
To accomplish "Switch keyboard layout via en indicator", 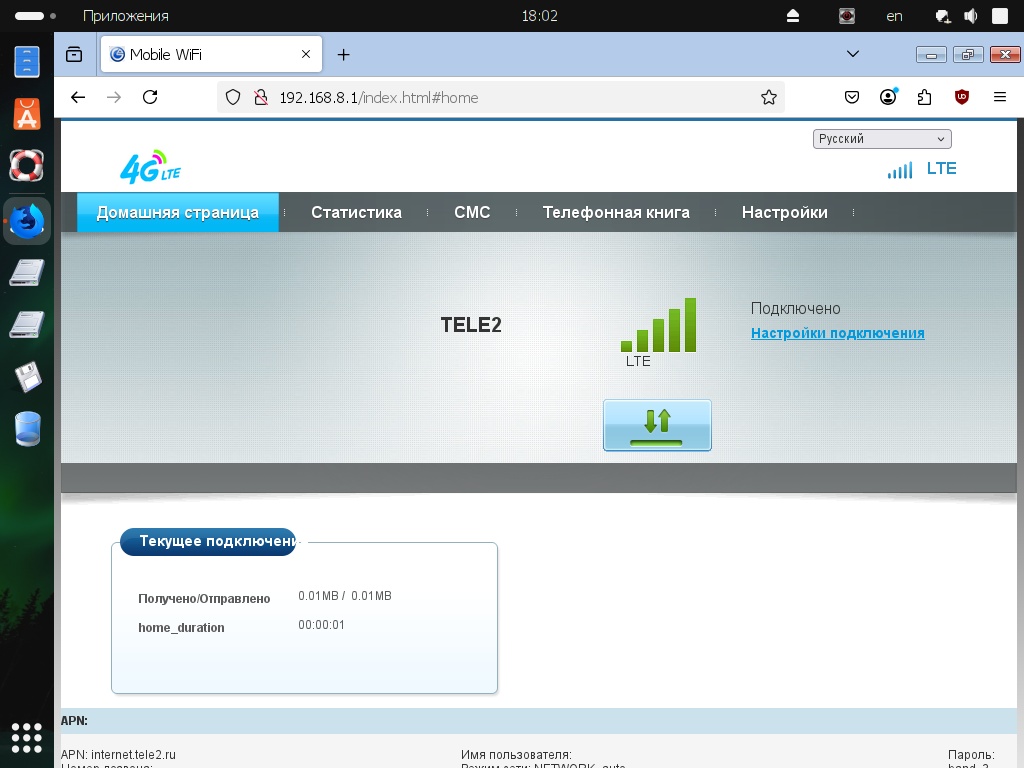I will click(894, 16).
